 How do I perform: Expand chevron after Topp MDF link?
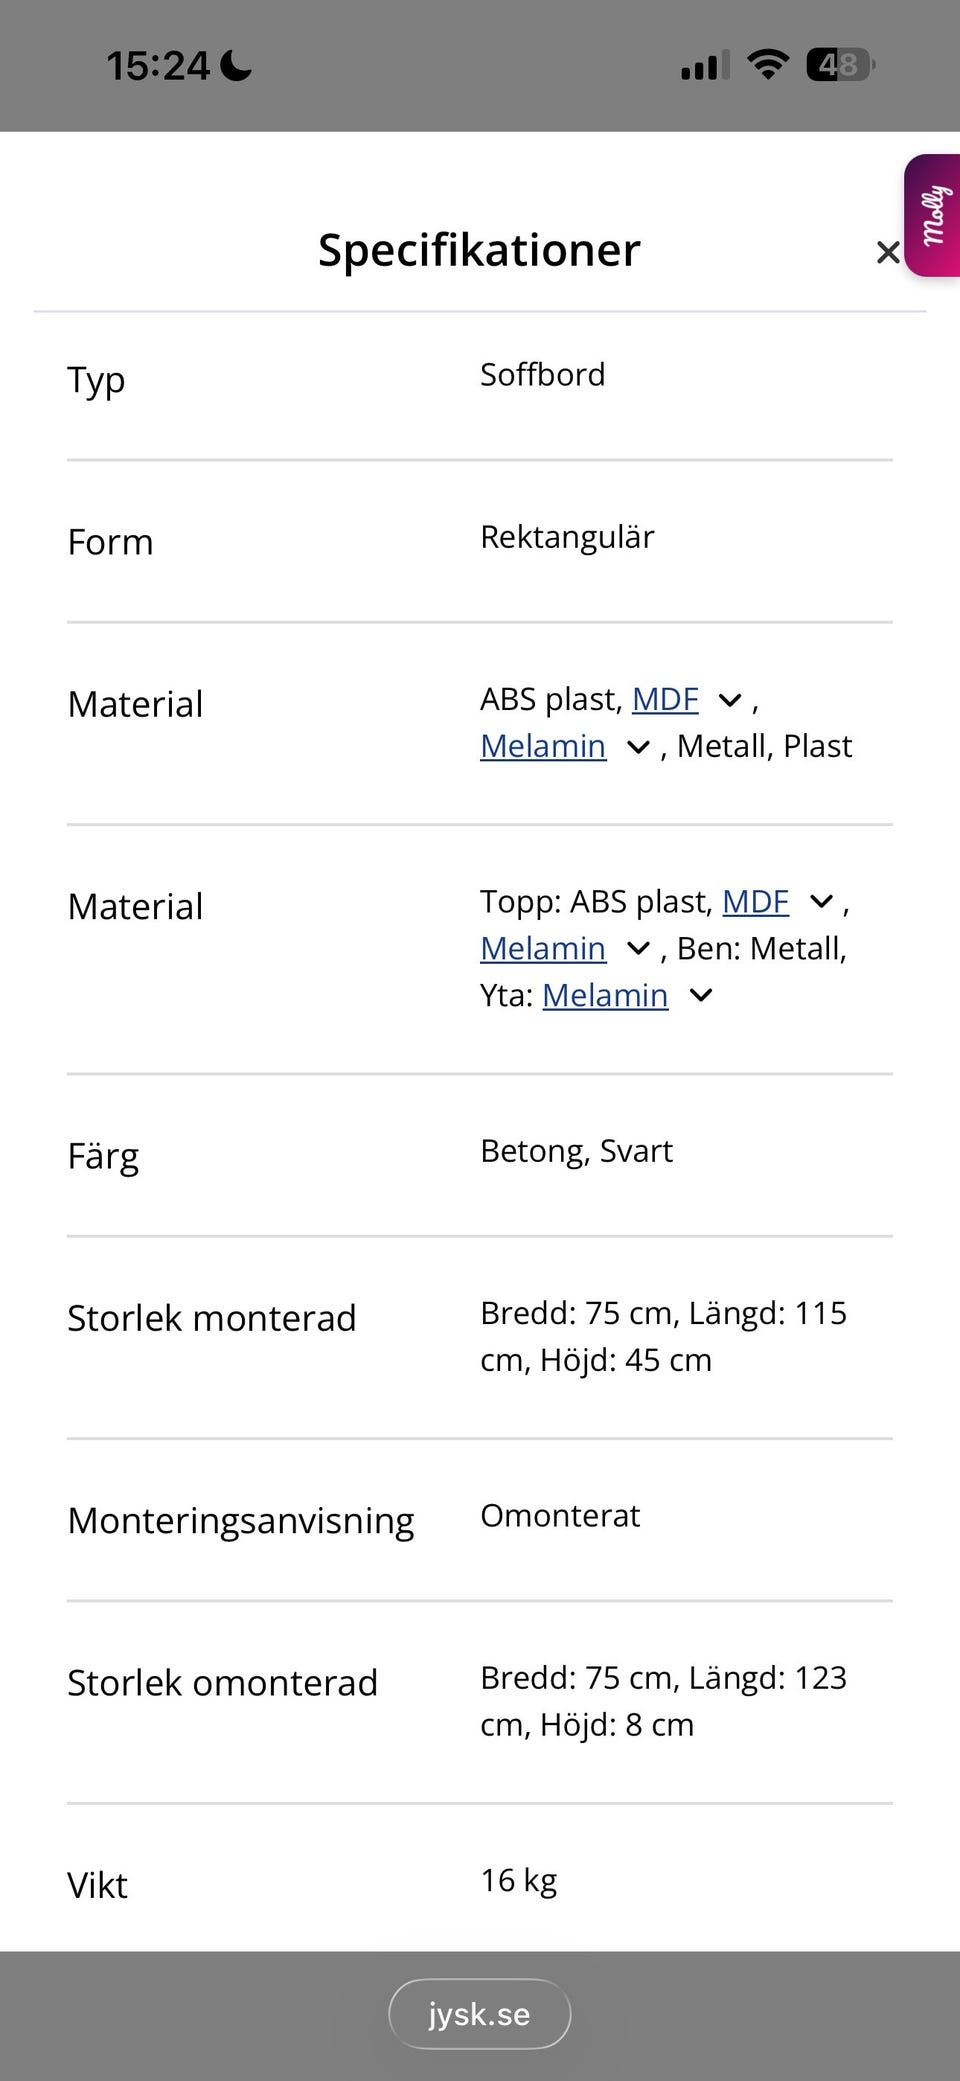point(821,903)
